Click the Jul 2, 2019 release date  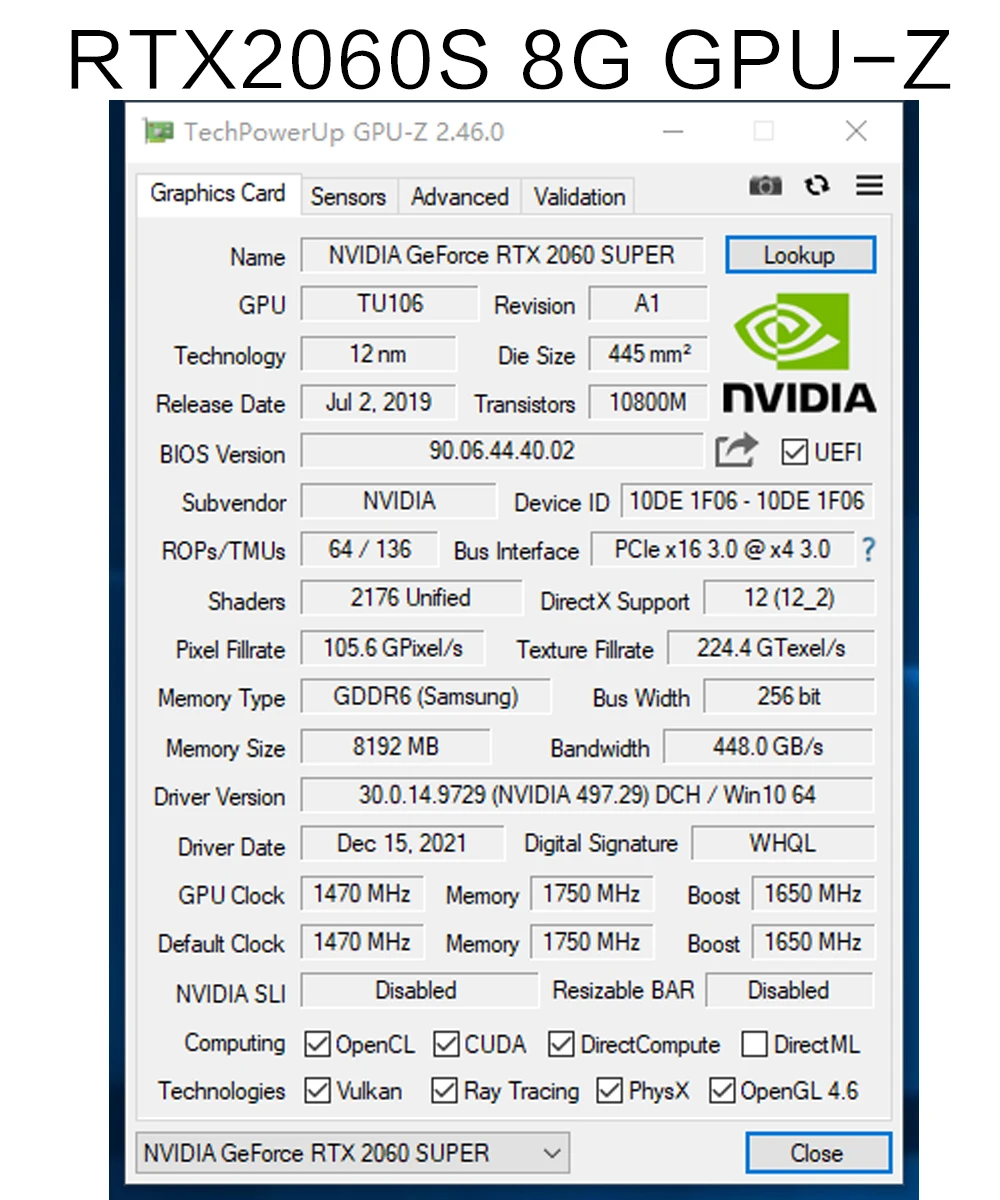click(x=378, y=402)
